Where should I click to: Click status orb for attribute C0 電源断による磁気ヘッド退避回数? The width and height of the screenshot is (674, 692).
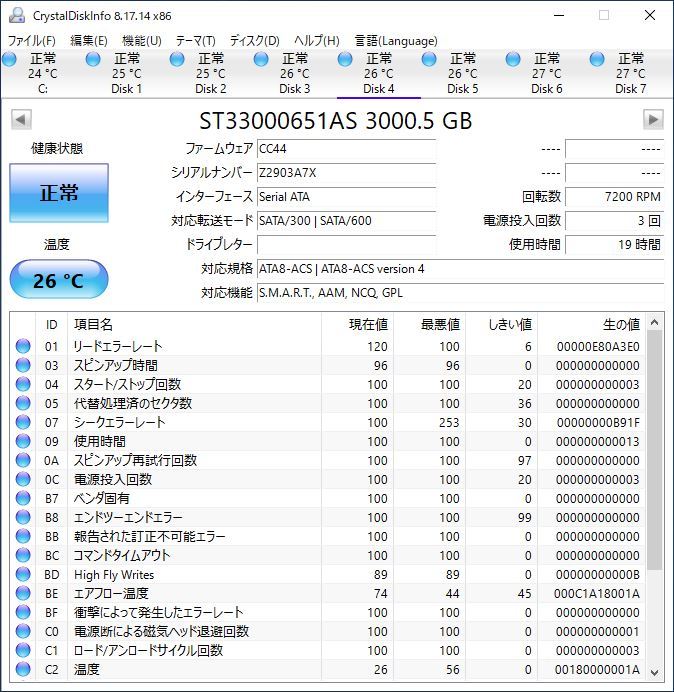click(x=23, y=631)
